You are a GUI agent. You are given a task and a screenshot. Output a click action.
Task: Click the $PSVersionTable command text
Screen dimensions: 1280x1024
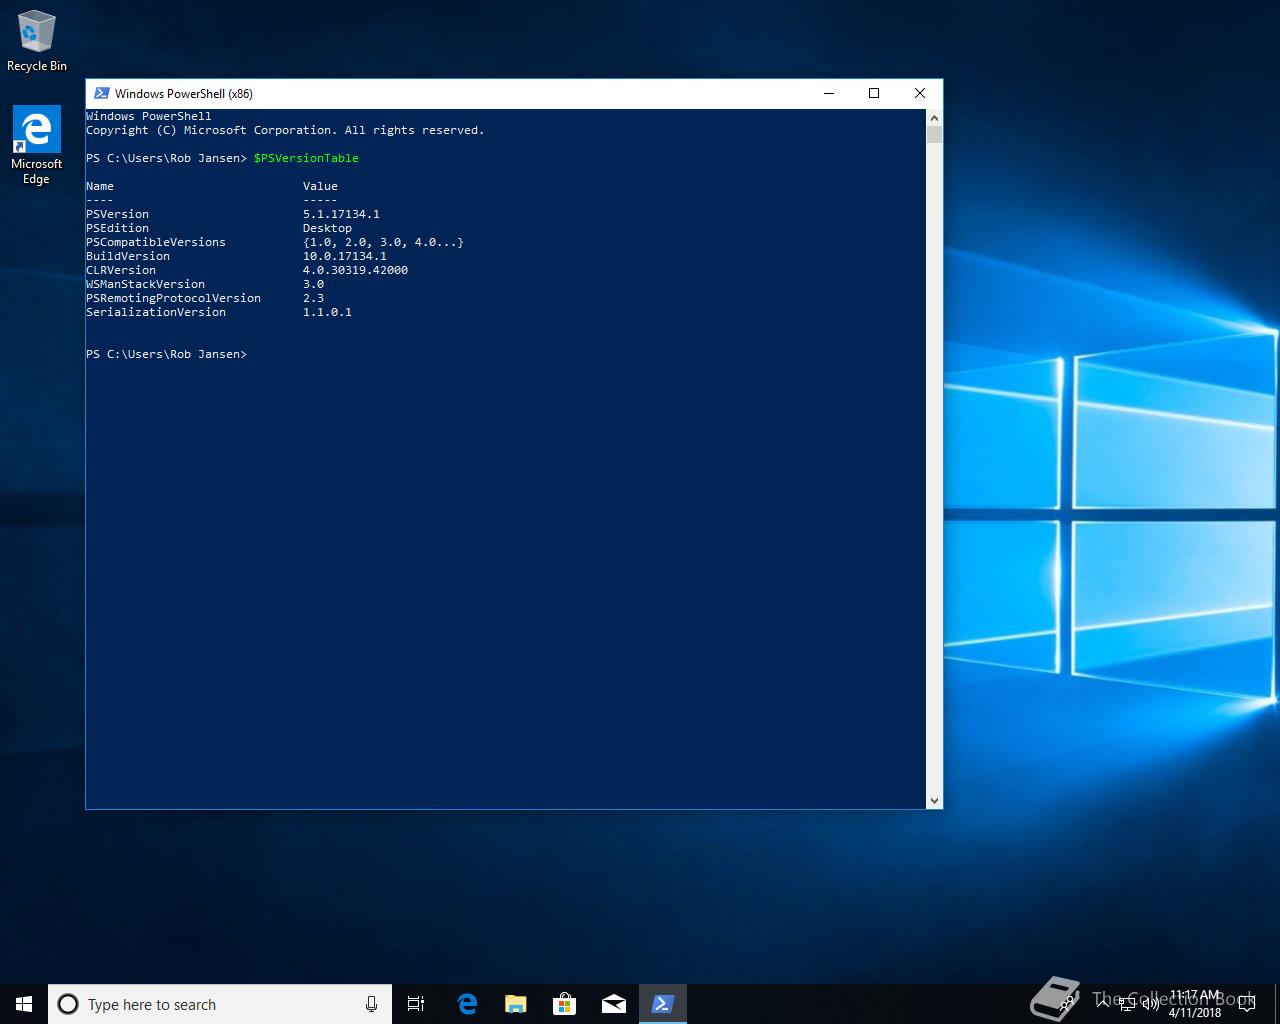point(306,158)
